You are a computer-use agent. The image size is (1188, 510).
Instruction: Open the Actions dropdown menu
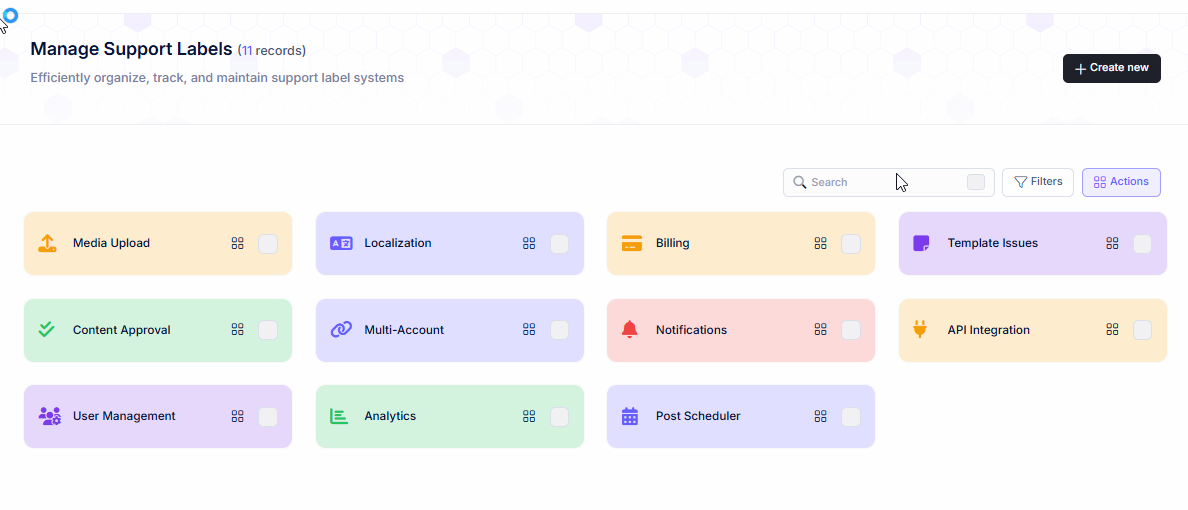point(1121,182)
